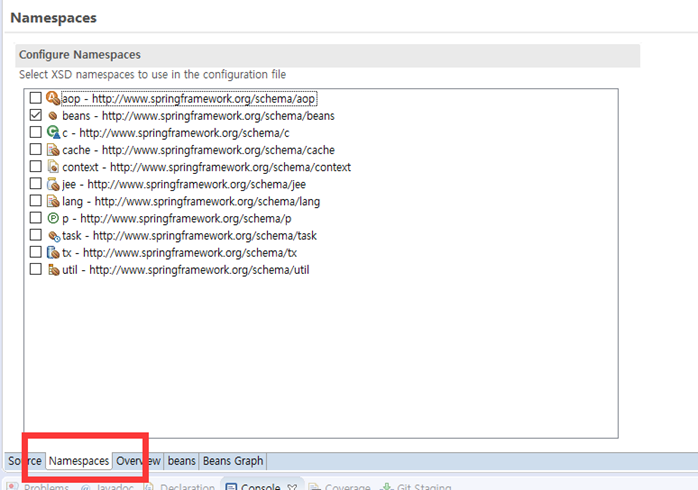The height and width of the screenshot is (490, 698).
Task: Check the lang namespace checkbox
Action: click(36, 201)
